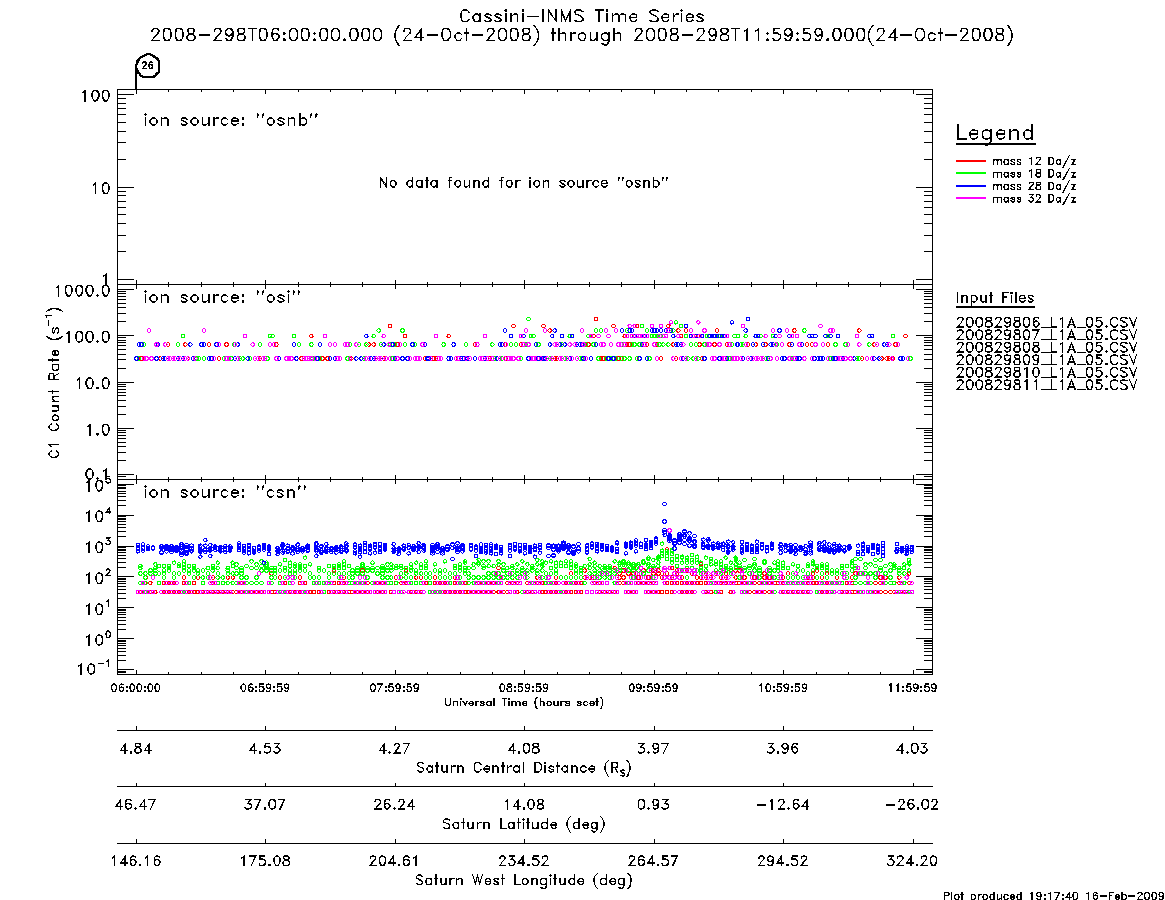Click the 06:00:00 time axis tick label
The width and height of the screenshot is (1165, 900).
pos(135,687)
